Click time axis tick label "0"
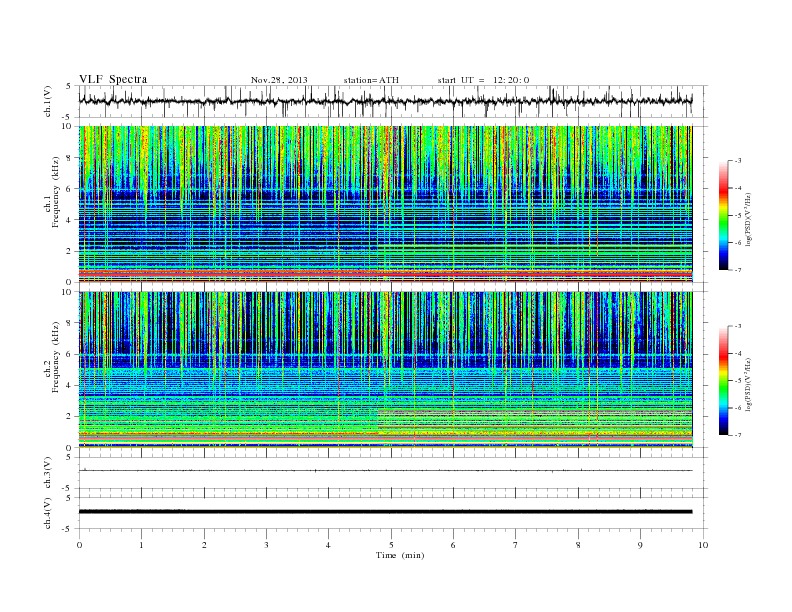Screen dimensions: 792x612 pos(79,545)
